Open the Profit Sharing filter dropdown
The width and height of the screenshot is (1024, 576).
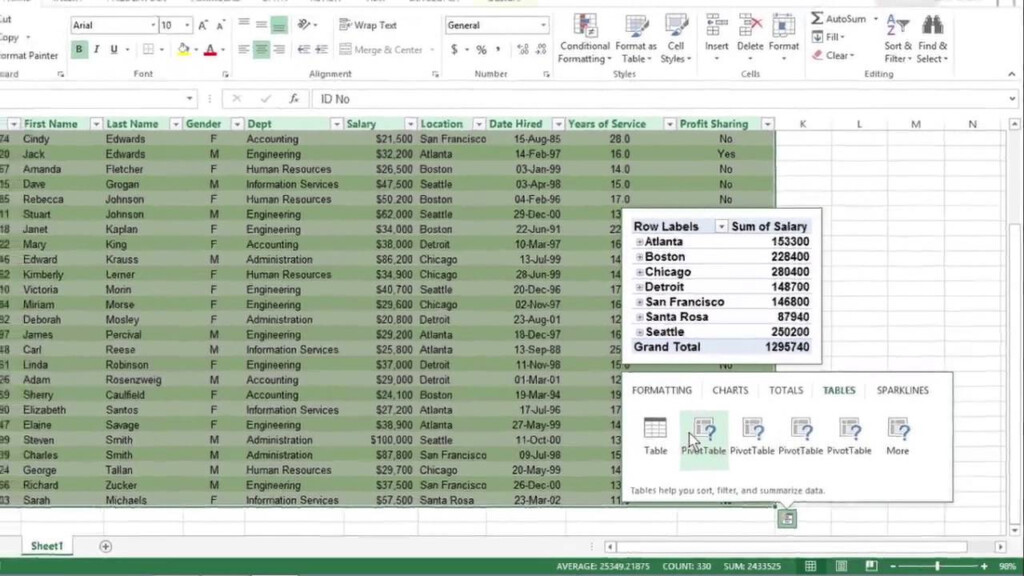coord(768,124)
